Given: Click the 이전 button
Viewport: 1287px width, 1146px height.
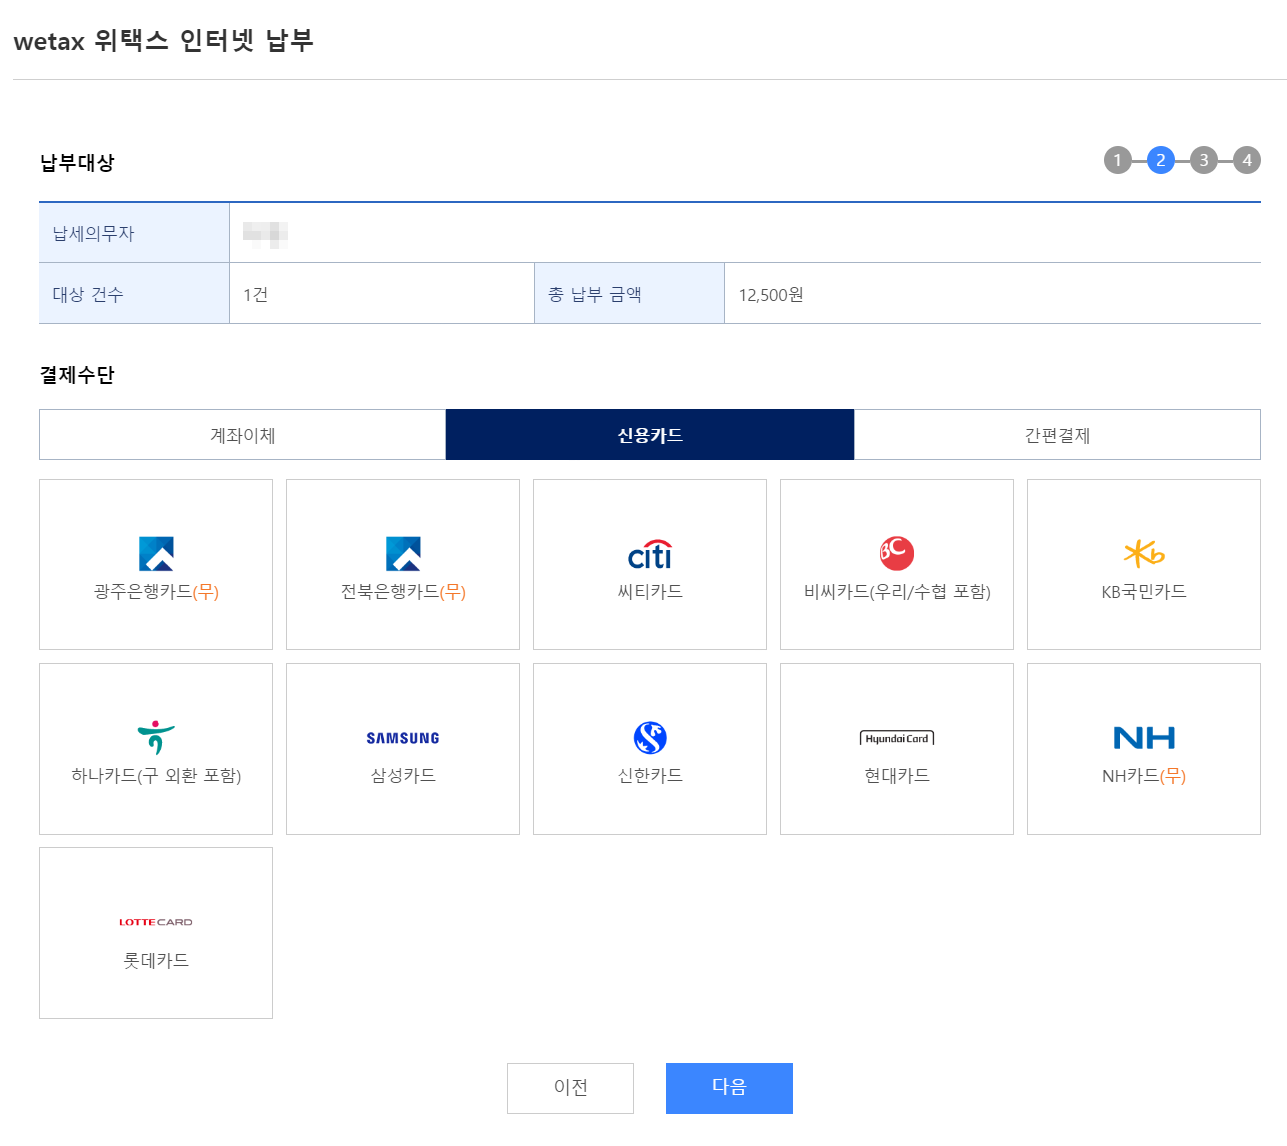Looking at the screenshot, I should tap(570, 1088).
